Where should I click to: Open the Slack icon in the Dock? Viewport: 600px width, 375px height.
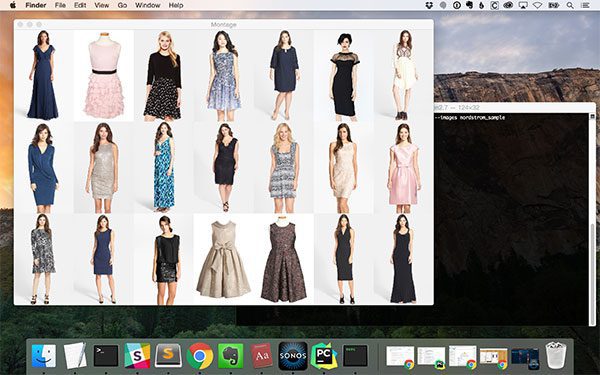pyautogui.click(x=137, y=355)
